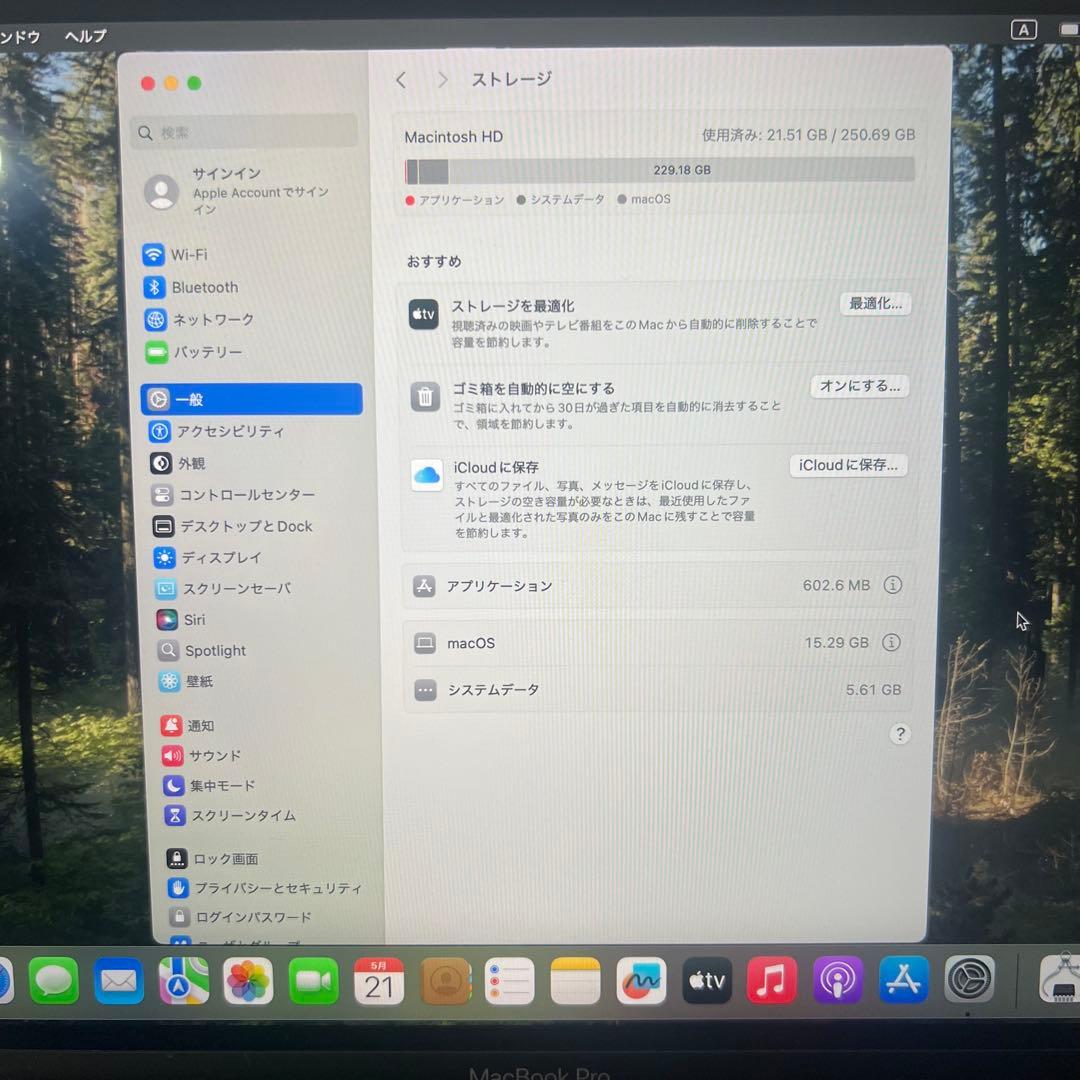
Task: Open Wi-Fi settings in the sidebar
Action: click(190, 254)
